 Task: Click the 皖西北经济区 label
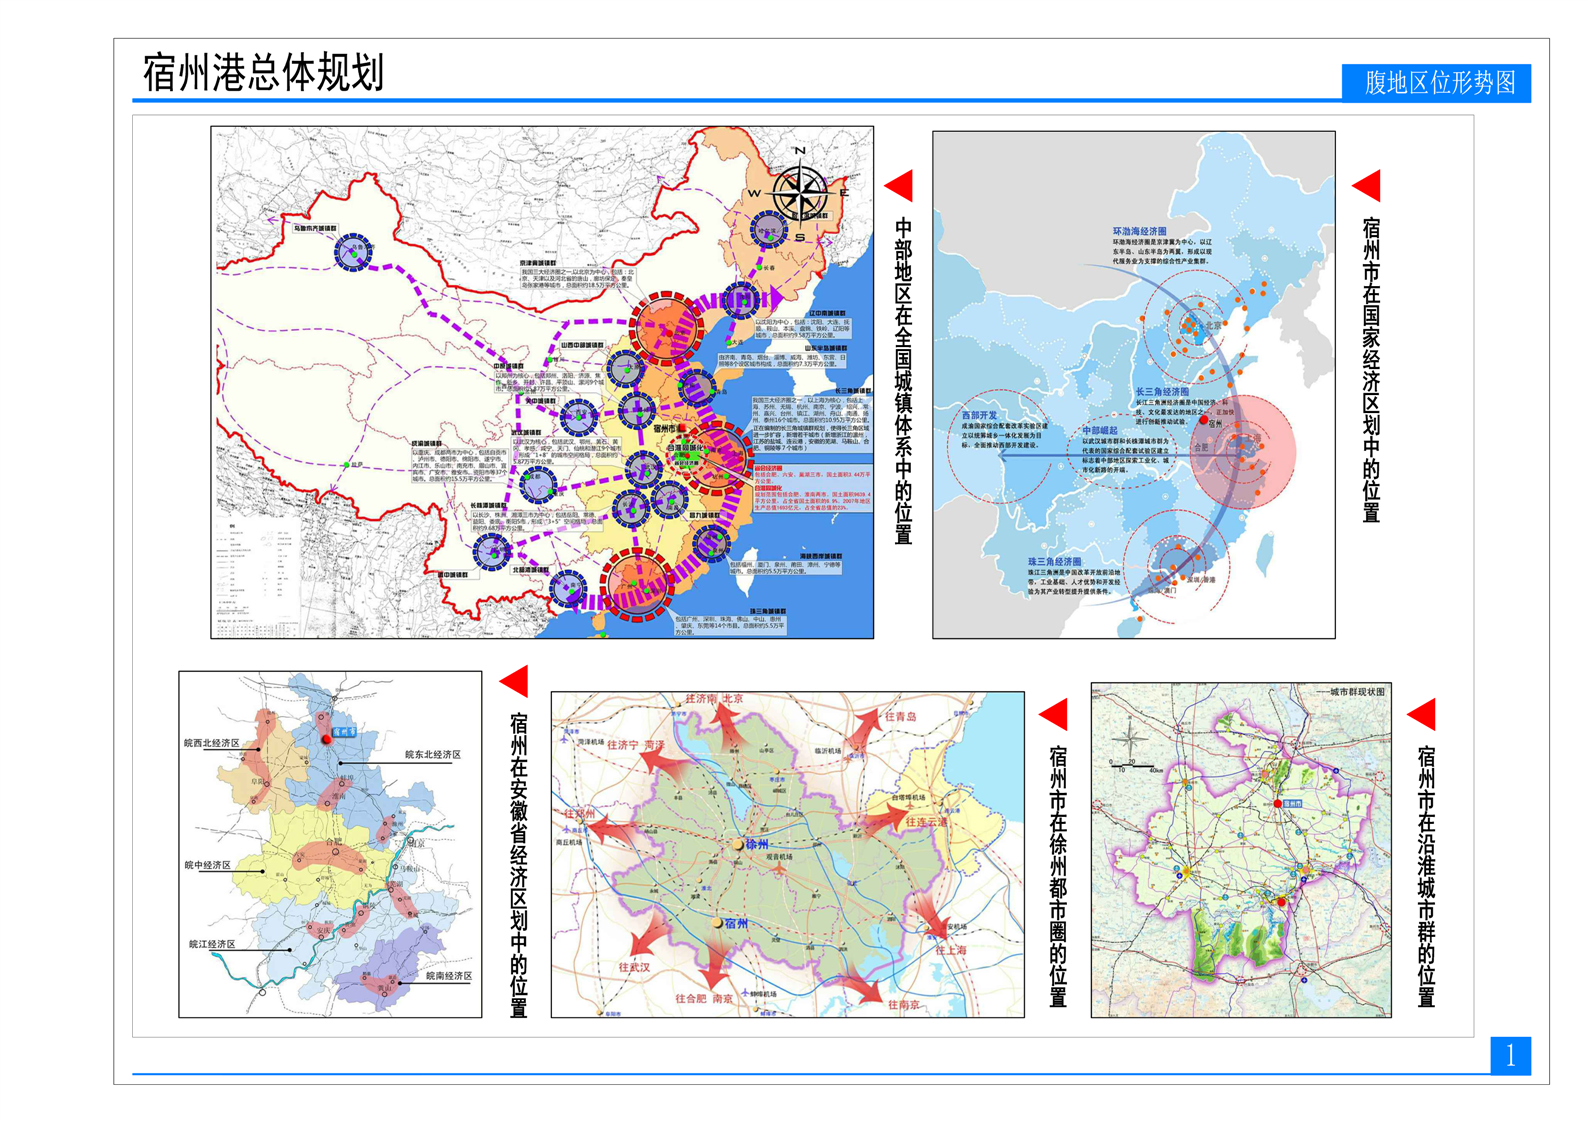coord(212,743)
